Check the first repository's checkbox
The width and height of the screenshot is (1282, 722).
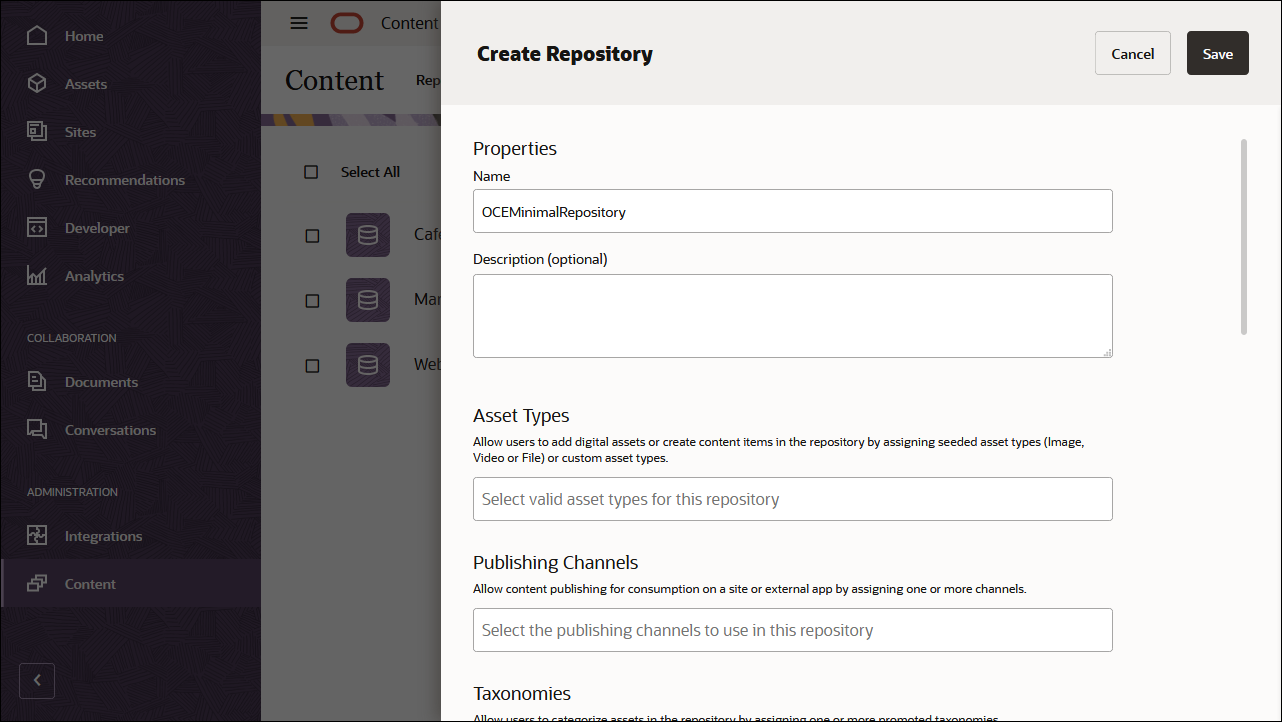(311, 234)
